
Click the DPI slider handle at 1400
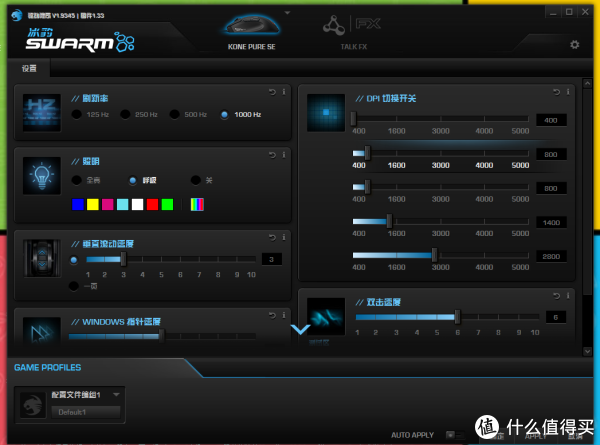tap(389, 221)
